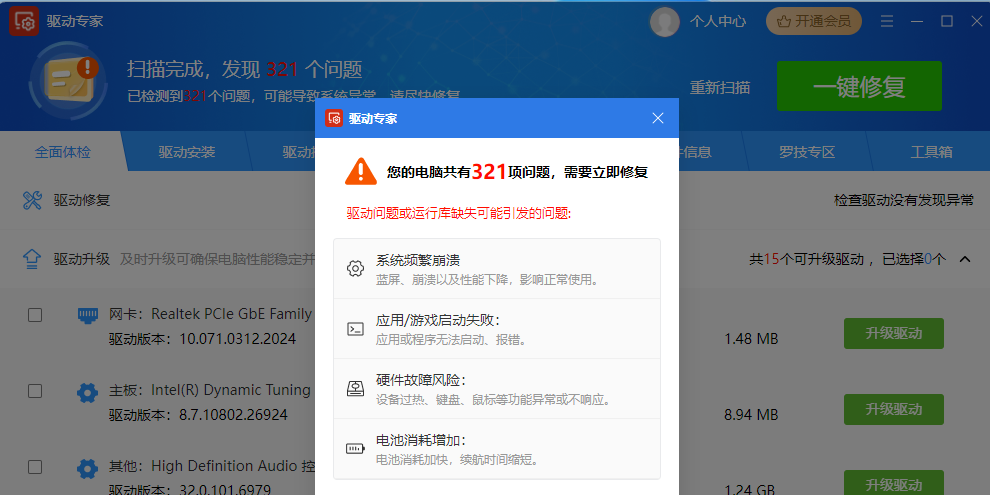
Task: Click the 1.48 MB file size
Action: [751, 339]
